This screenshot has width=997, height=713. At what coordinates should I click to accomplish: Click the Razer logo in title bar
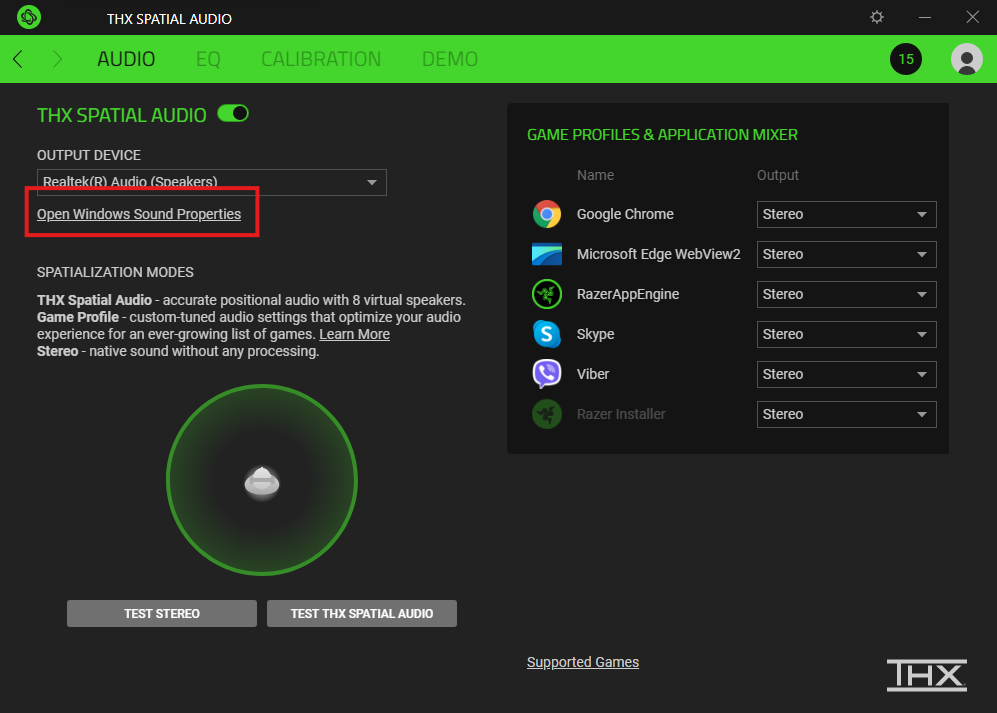(29, 17)
